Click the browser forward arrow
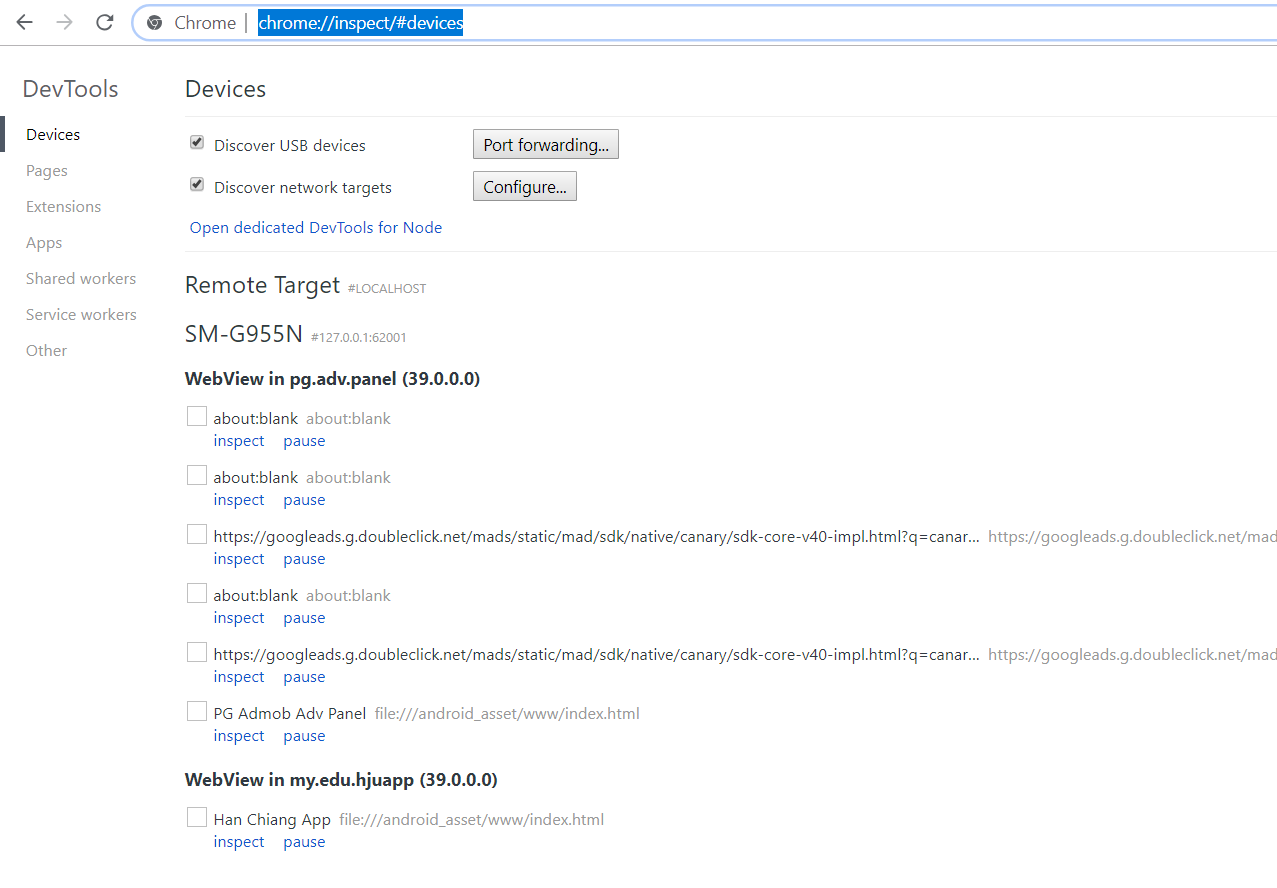Viewport: 1277px width, 888px height. point(65,22)
